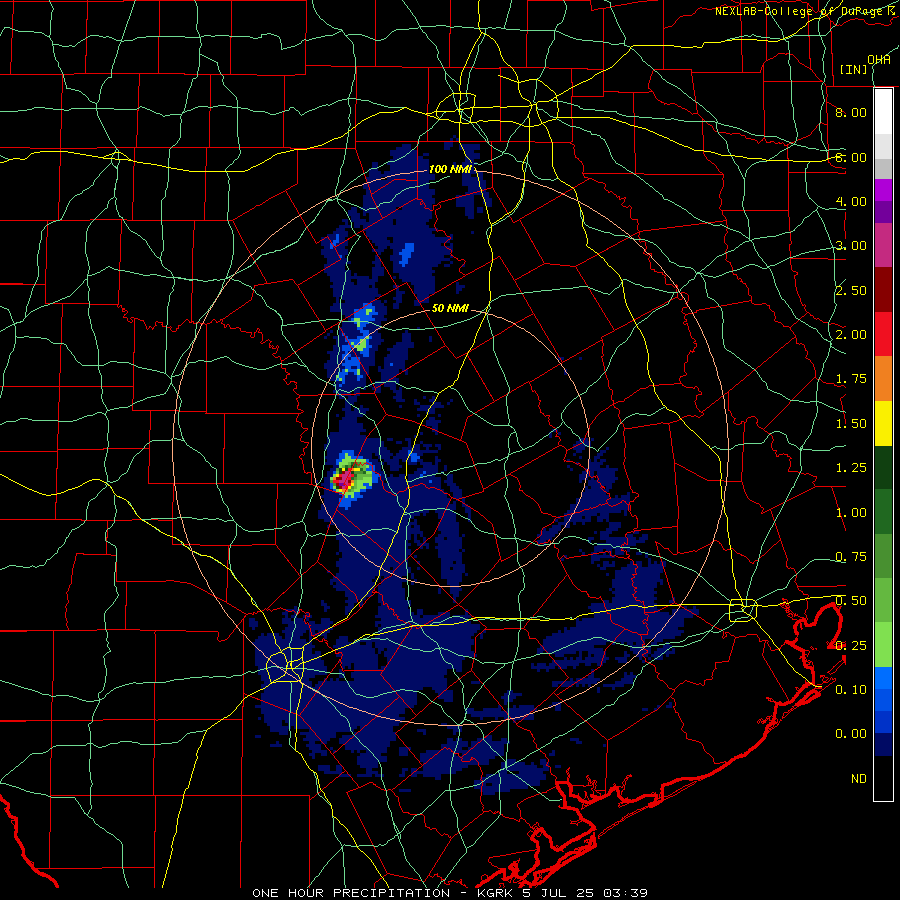Select the yellow legend swatch
Image resolution: width=900 pixels, height=900 pixels.
point(883,424)
